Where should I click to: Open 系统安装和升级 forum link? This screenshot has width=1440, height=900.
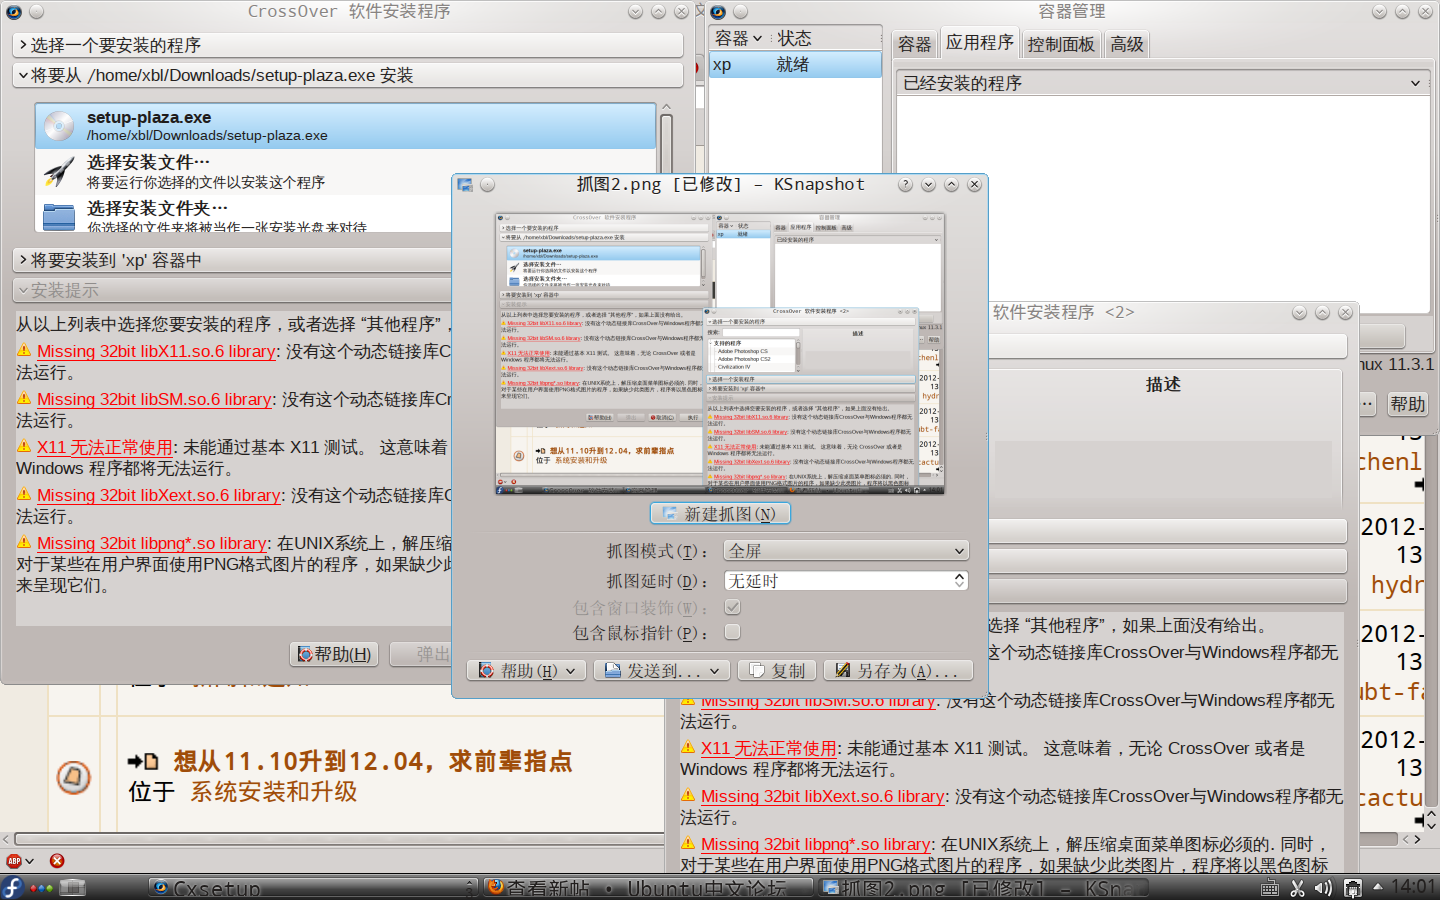click(274, 792)
